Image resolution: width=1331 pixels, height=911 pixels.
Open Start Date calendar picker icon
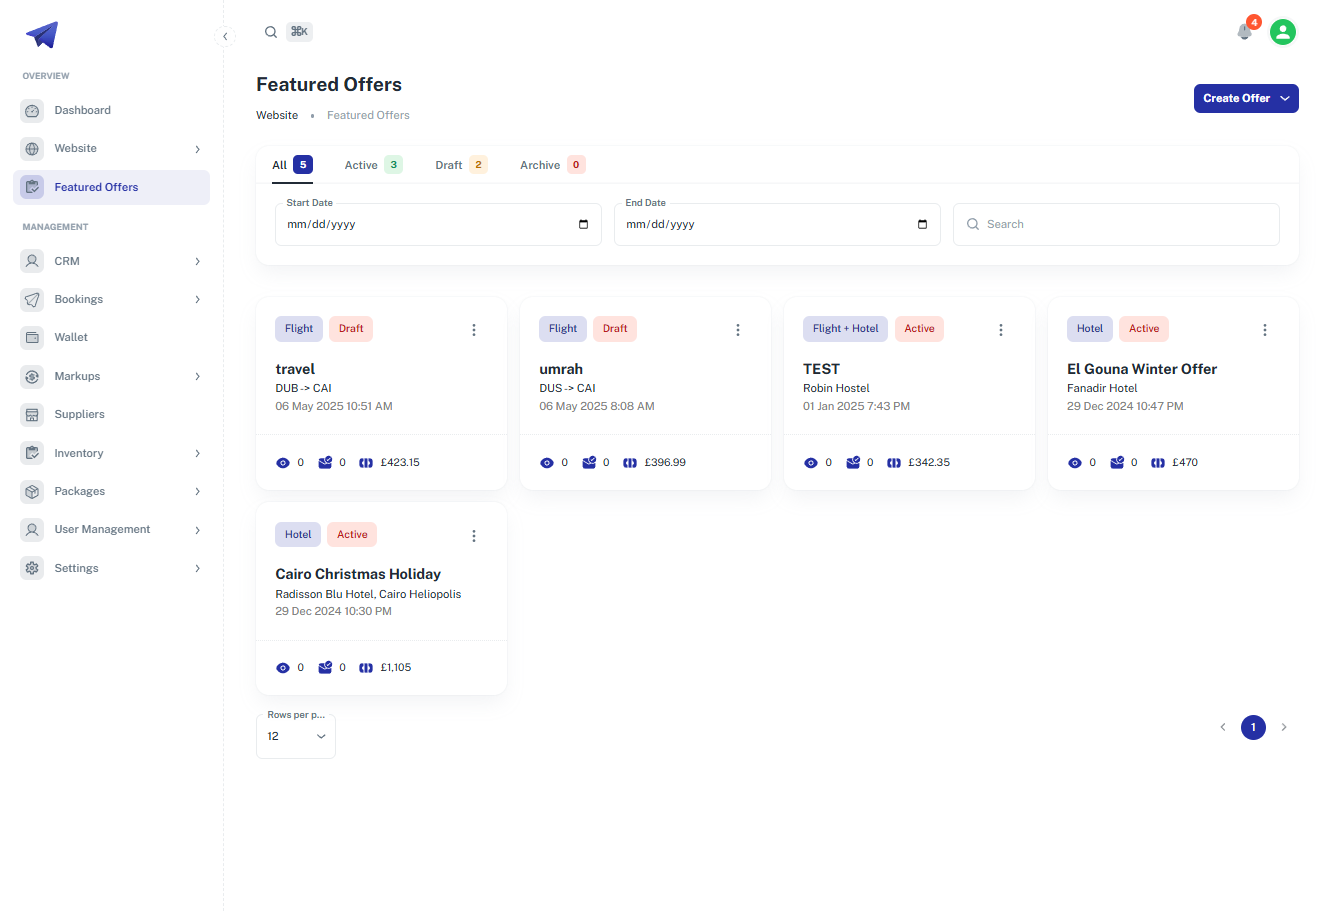(x=584, y=224)
